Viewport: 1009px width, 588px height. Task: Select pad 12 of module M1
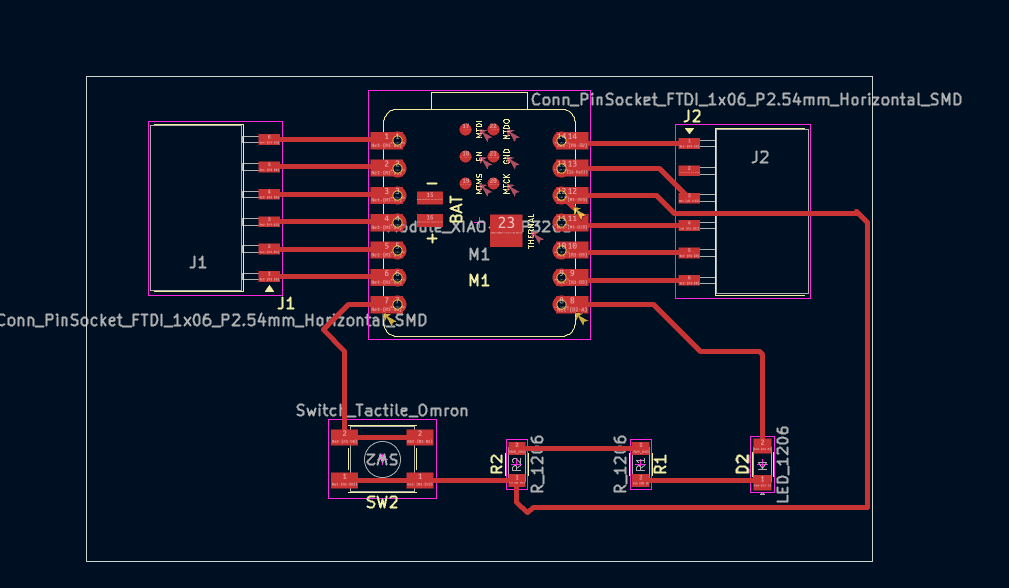tap(571, 194)
